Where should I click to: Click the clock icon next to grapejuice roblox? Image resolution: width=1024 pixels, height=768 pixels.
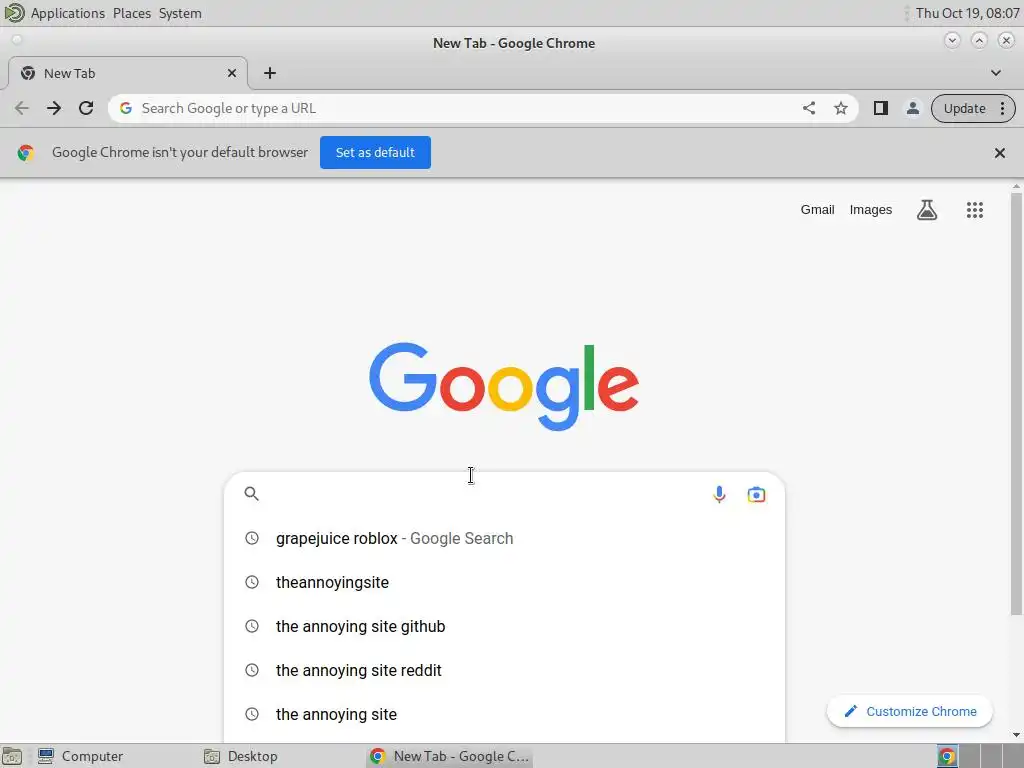[251, 538]
